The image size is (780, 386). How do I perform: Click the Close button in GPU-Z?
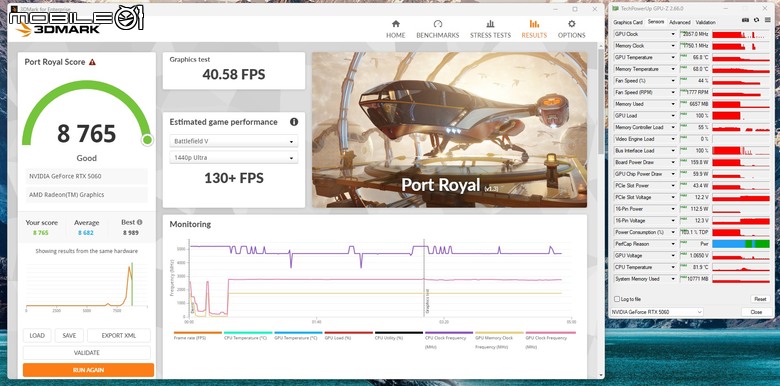click(x=756, y=312)
